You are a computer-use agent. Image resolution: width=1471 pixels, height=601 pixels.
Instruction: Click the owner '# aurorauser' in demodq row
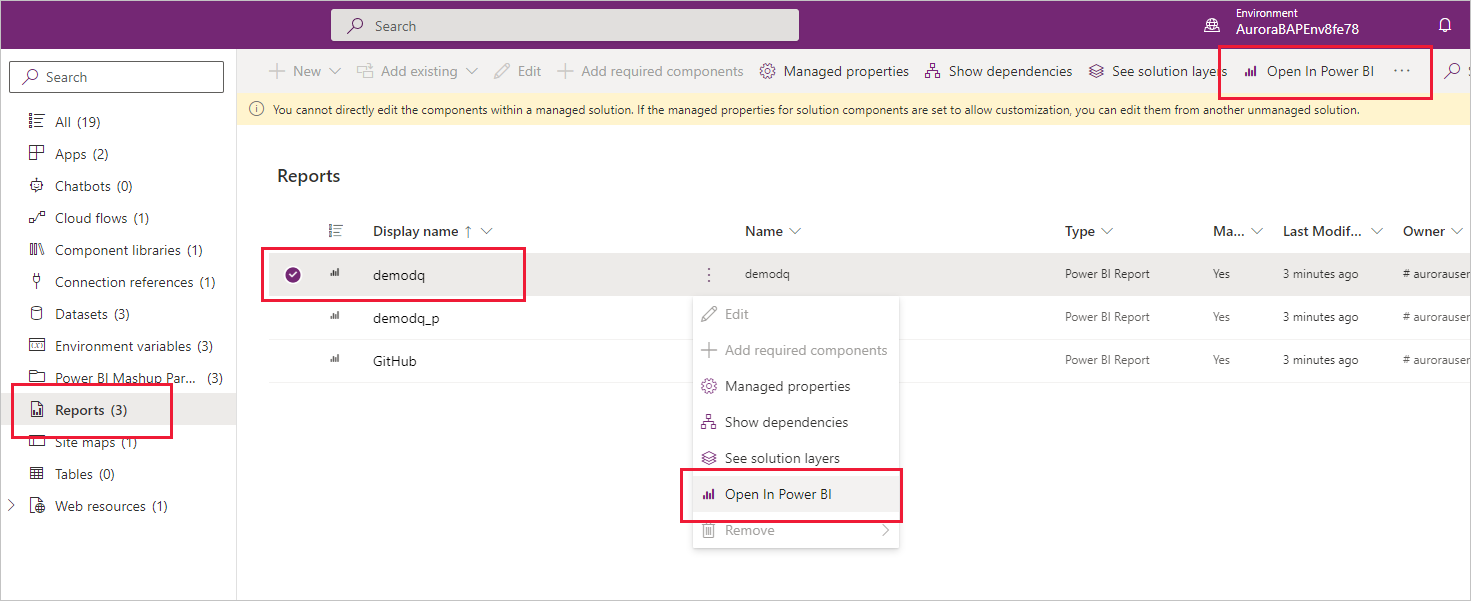pos(1436,274)
